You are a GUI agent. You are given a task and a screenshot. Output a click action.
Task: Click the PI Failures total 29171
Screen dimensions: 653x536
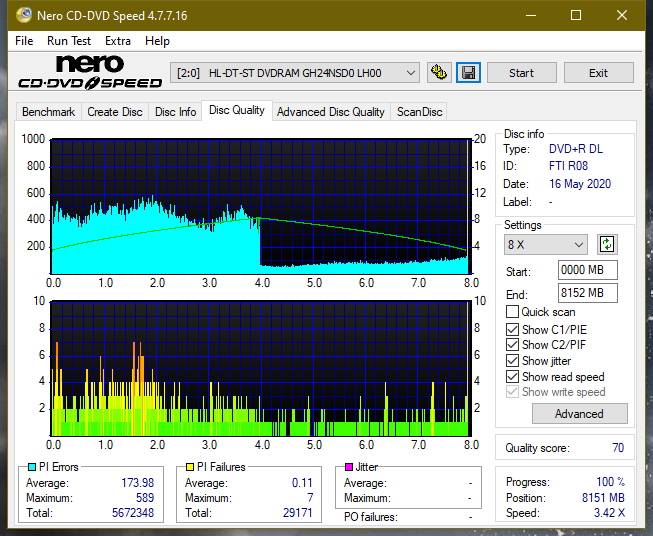click(x=297, y=513)
